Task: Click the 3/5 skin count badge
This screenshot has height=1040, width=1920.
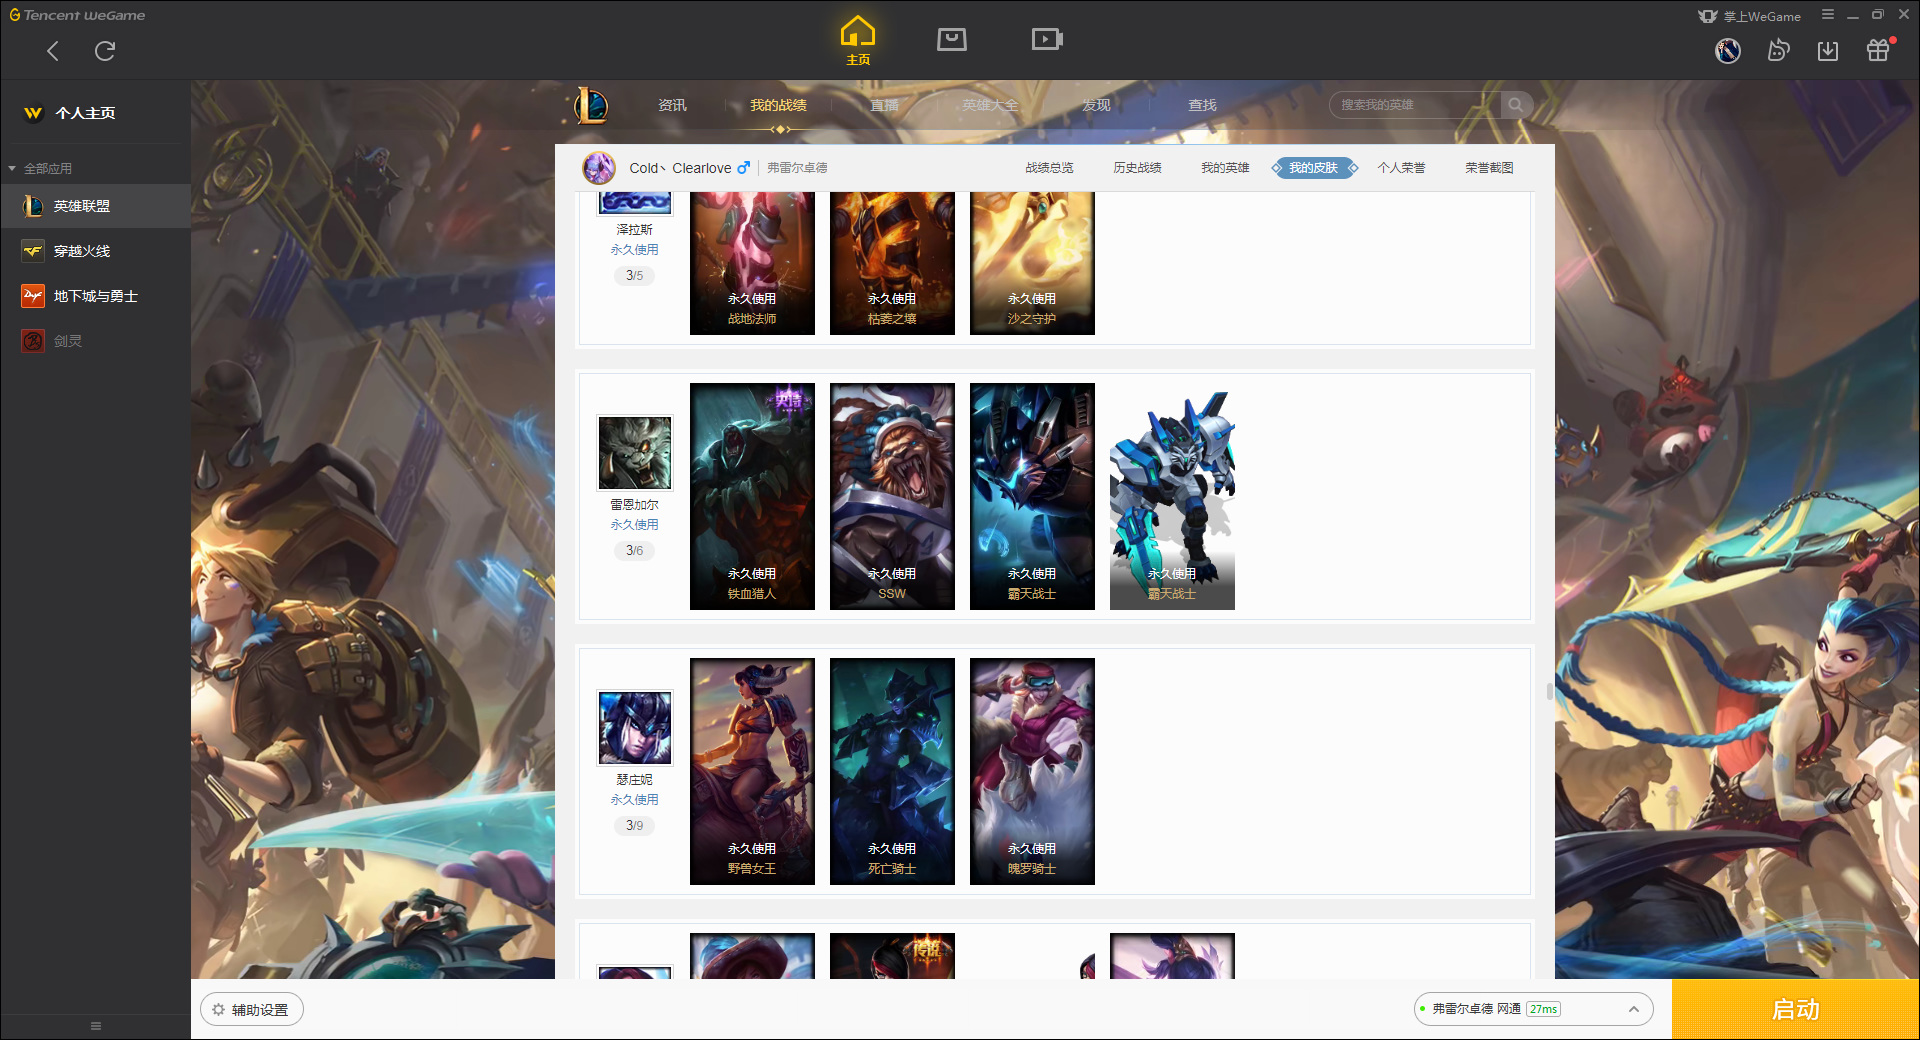Action: tap(635, 276)
